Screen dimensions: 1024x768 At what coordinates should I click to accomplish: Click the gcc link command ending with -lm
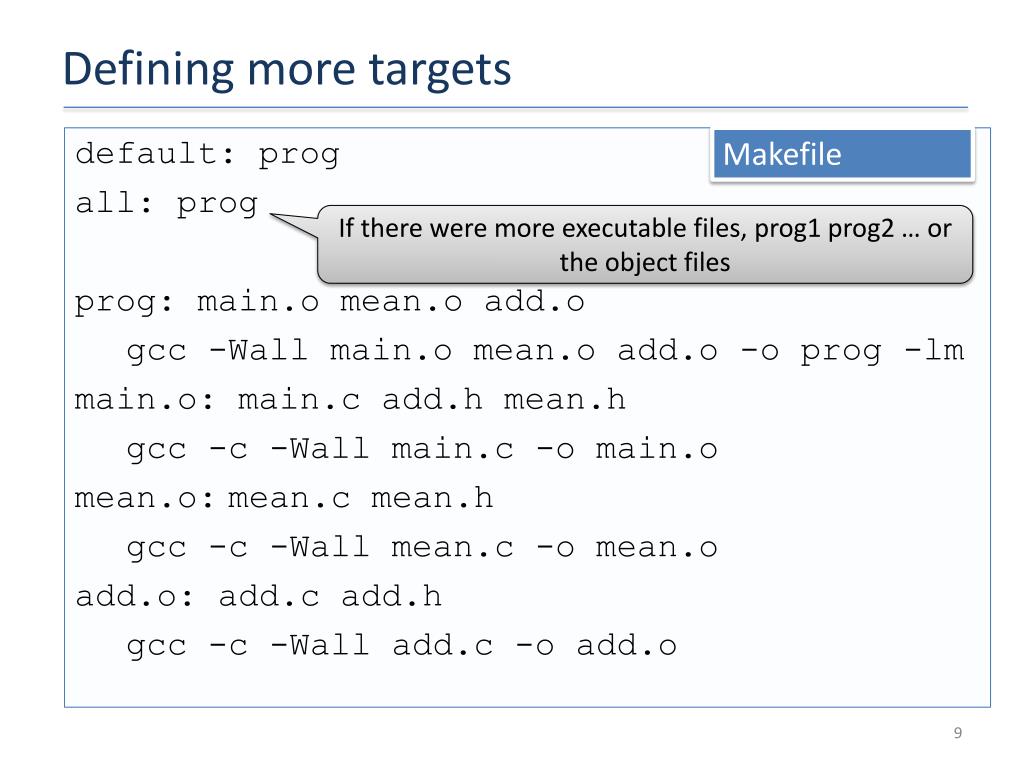(x=545, y=351)
